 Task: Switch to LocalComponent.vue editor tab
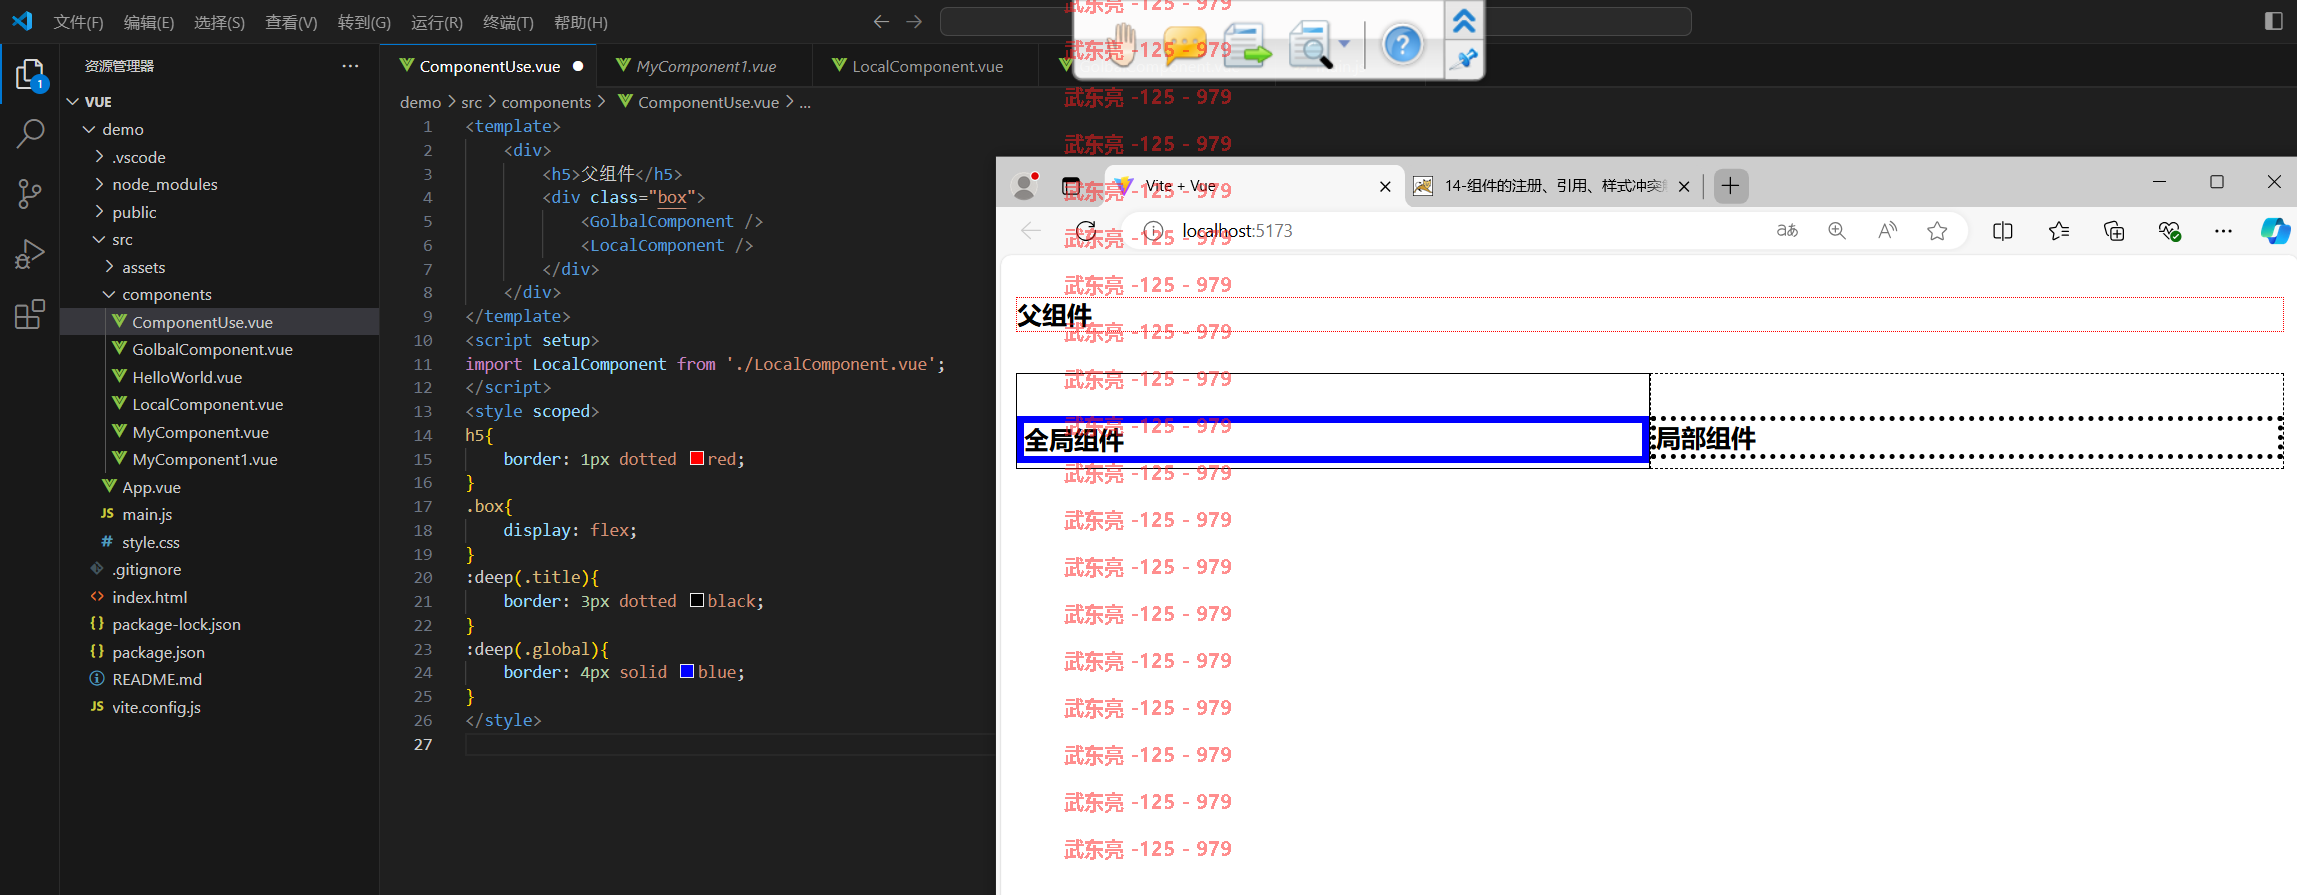pos(926,66)
